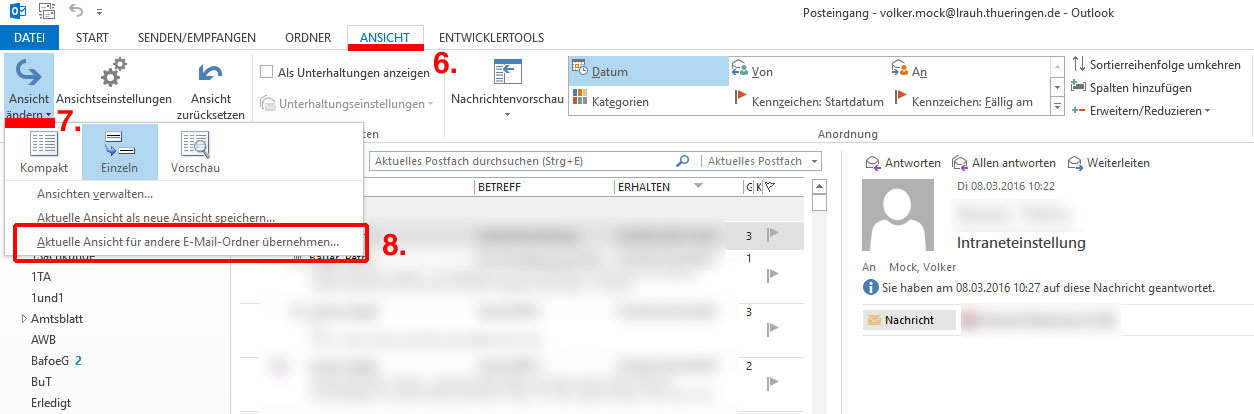The image size is (1254, 414).
Task: Open the BafoeG folder
Action: point(50,360)
